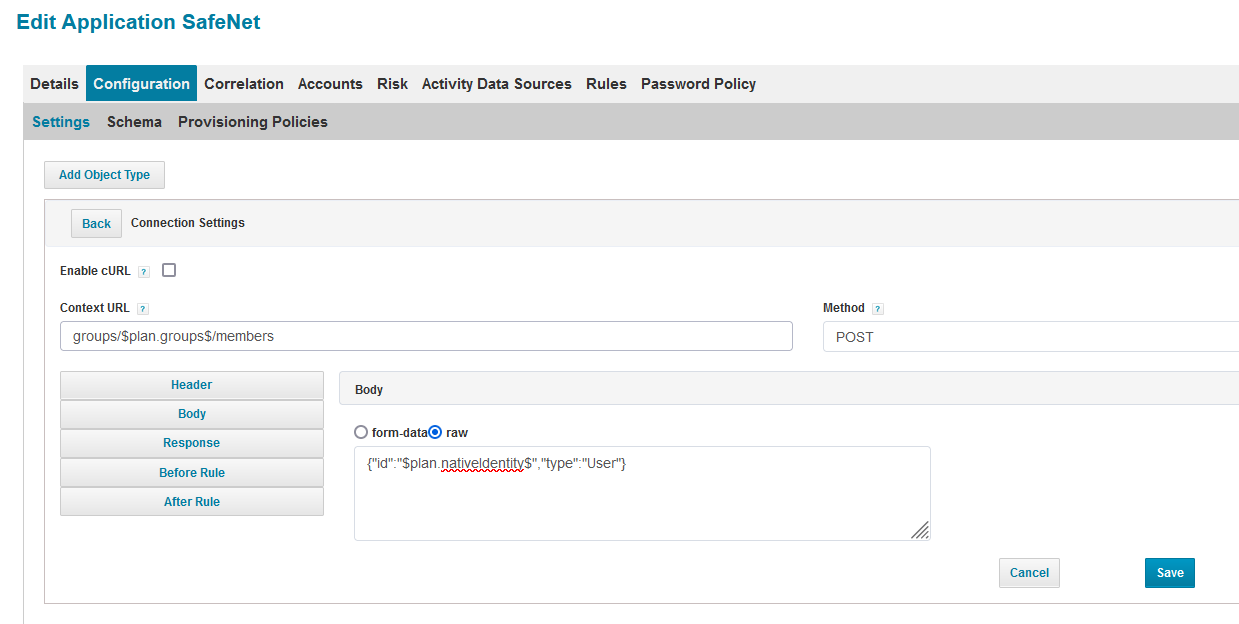
Task: Open the Before Rule section
Action: click(192, 473)
